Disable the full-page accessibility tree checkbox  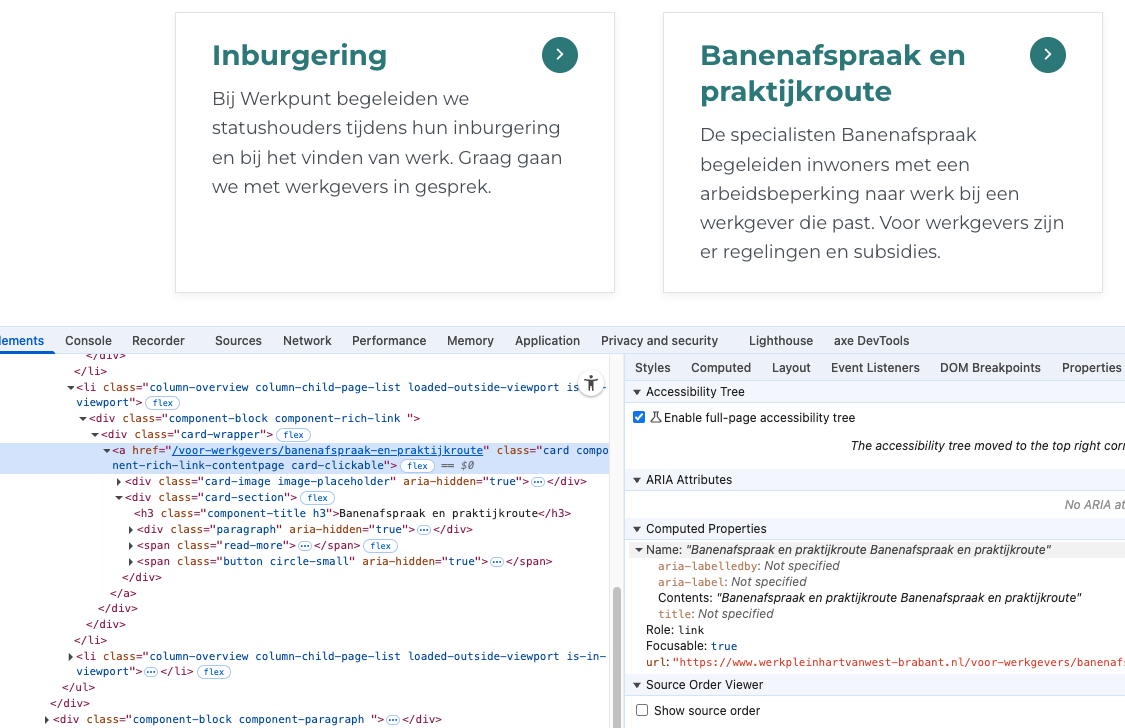(639, 417)
